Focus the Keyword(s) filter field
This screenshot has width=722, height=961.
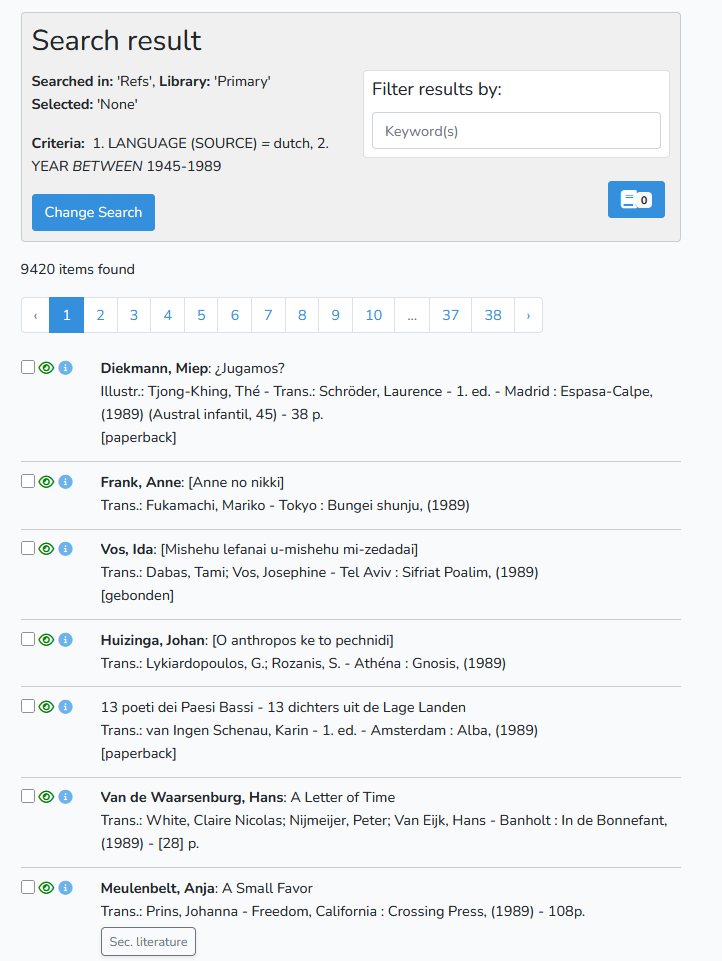pyautogui.click(x=516, y=131)
